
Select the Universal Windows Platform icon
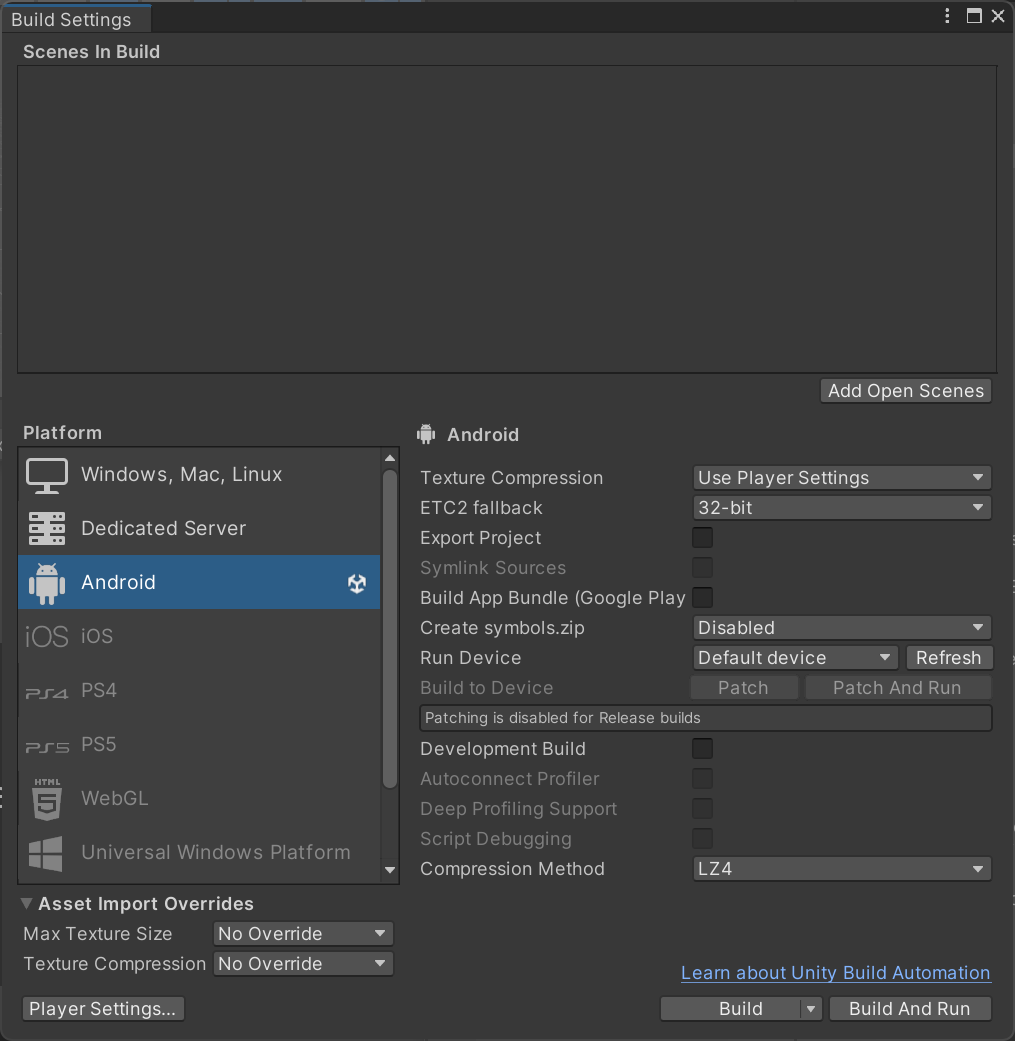click(x=47, y=853)
